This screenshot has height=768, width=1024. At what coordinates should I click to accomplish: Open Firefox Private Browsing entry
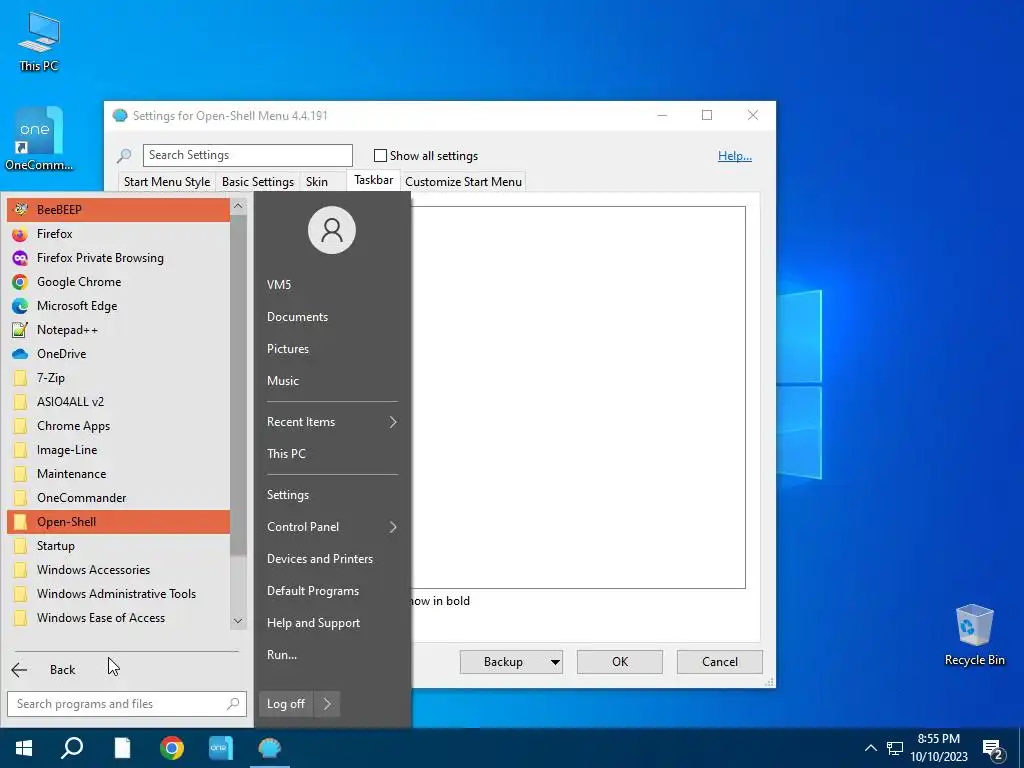pyautogui.click(x=118, y=258)
